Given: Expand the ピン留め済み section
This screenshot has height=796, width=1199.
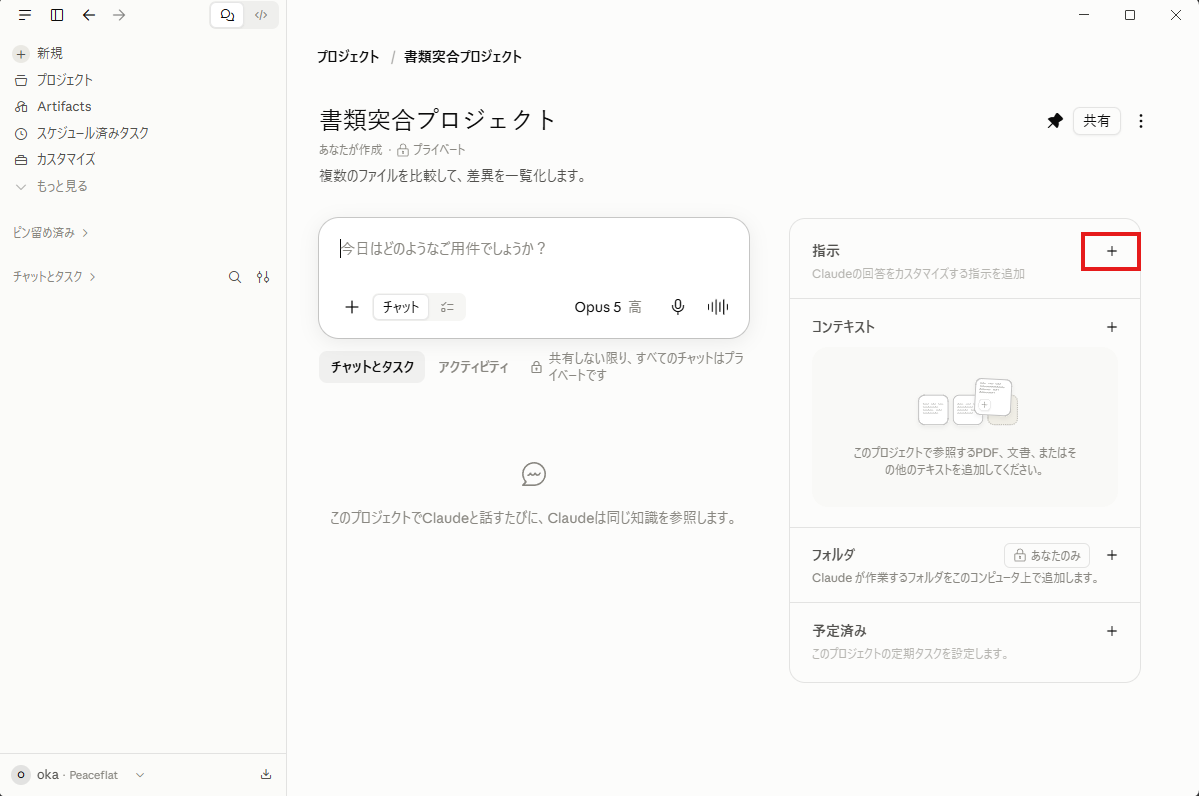Looking at the screenshot, I should coord(50,232).
